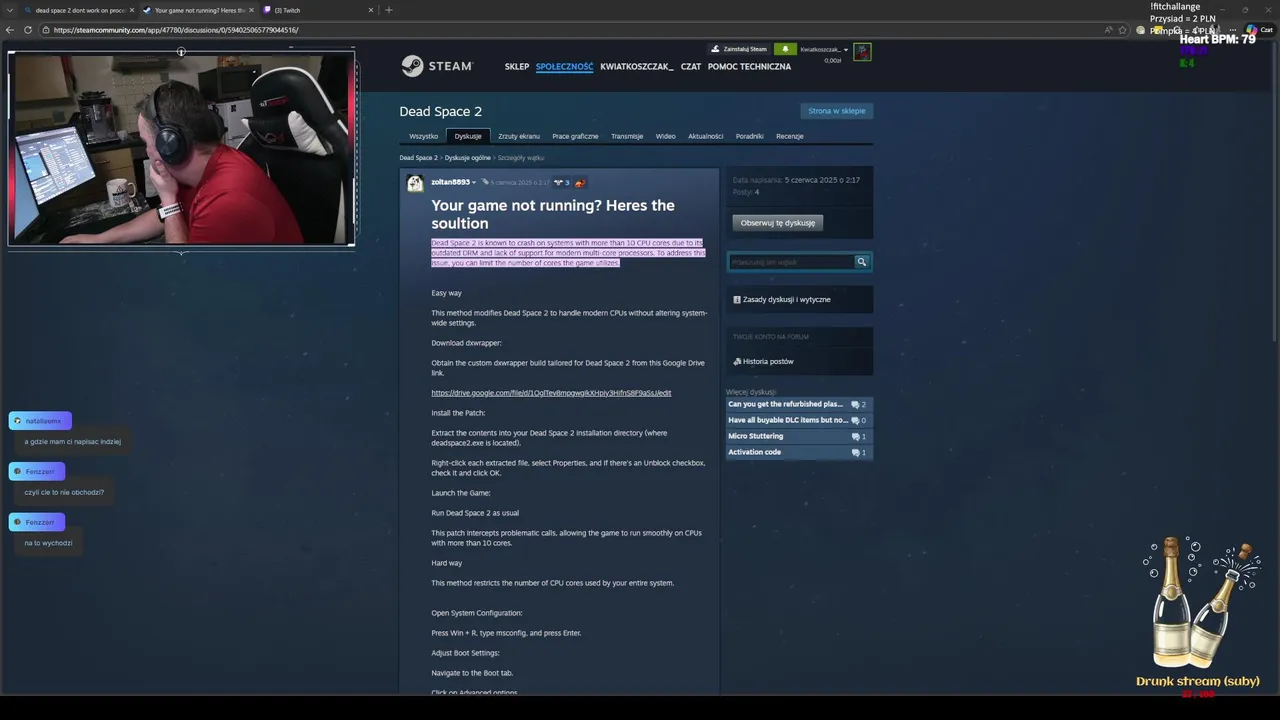Reload the page with refresh icon

[x=28, y=30]
